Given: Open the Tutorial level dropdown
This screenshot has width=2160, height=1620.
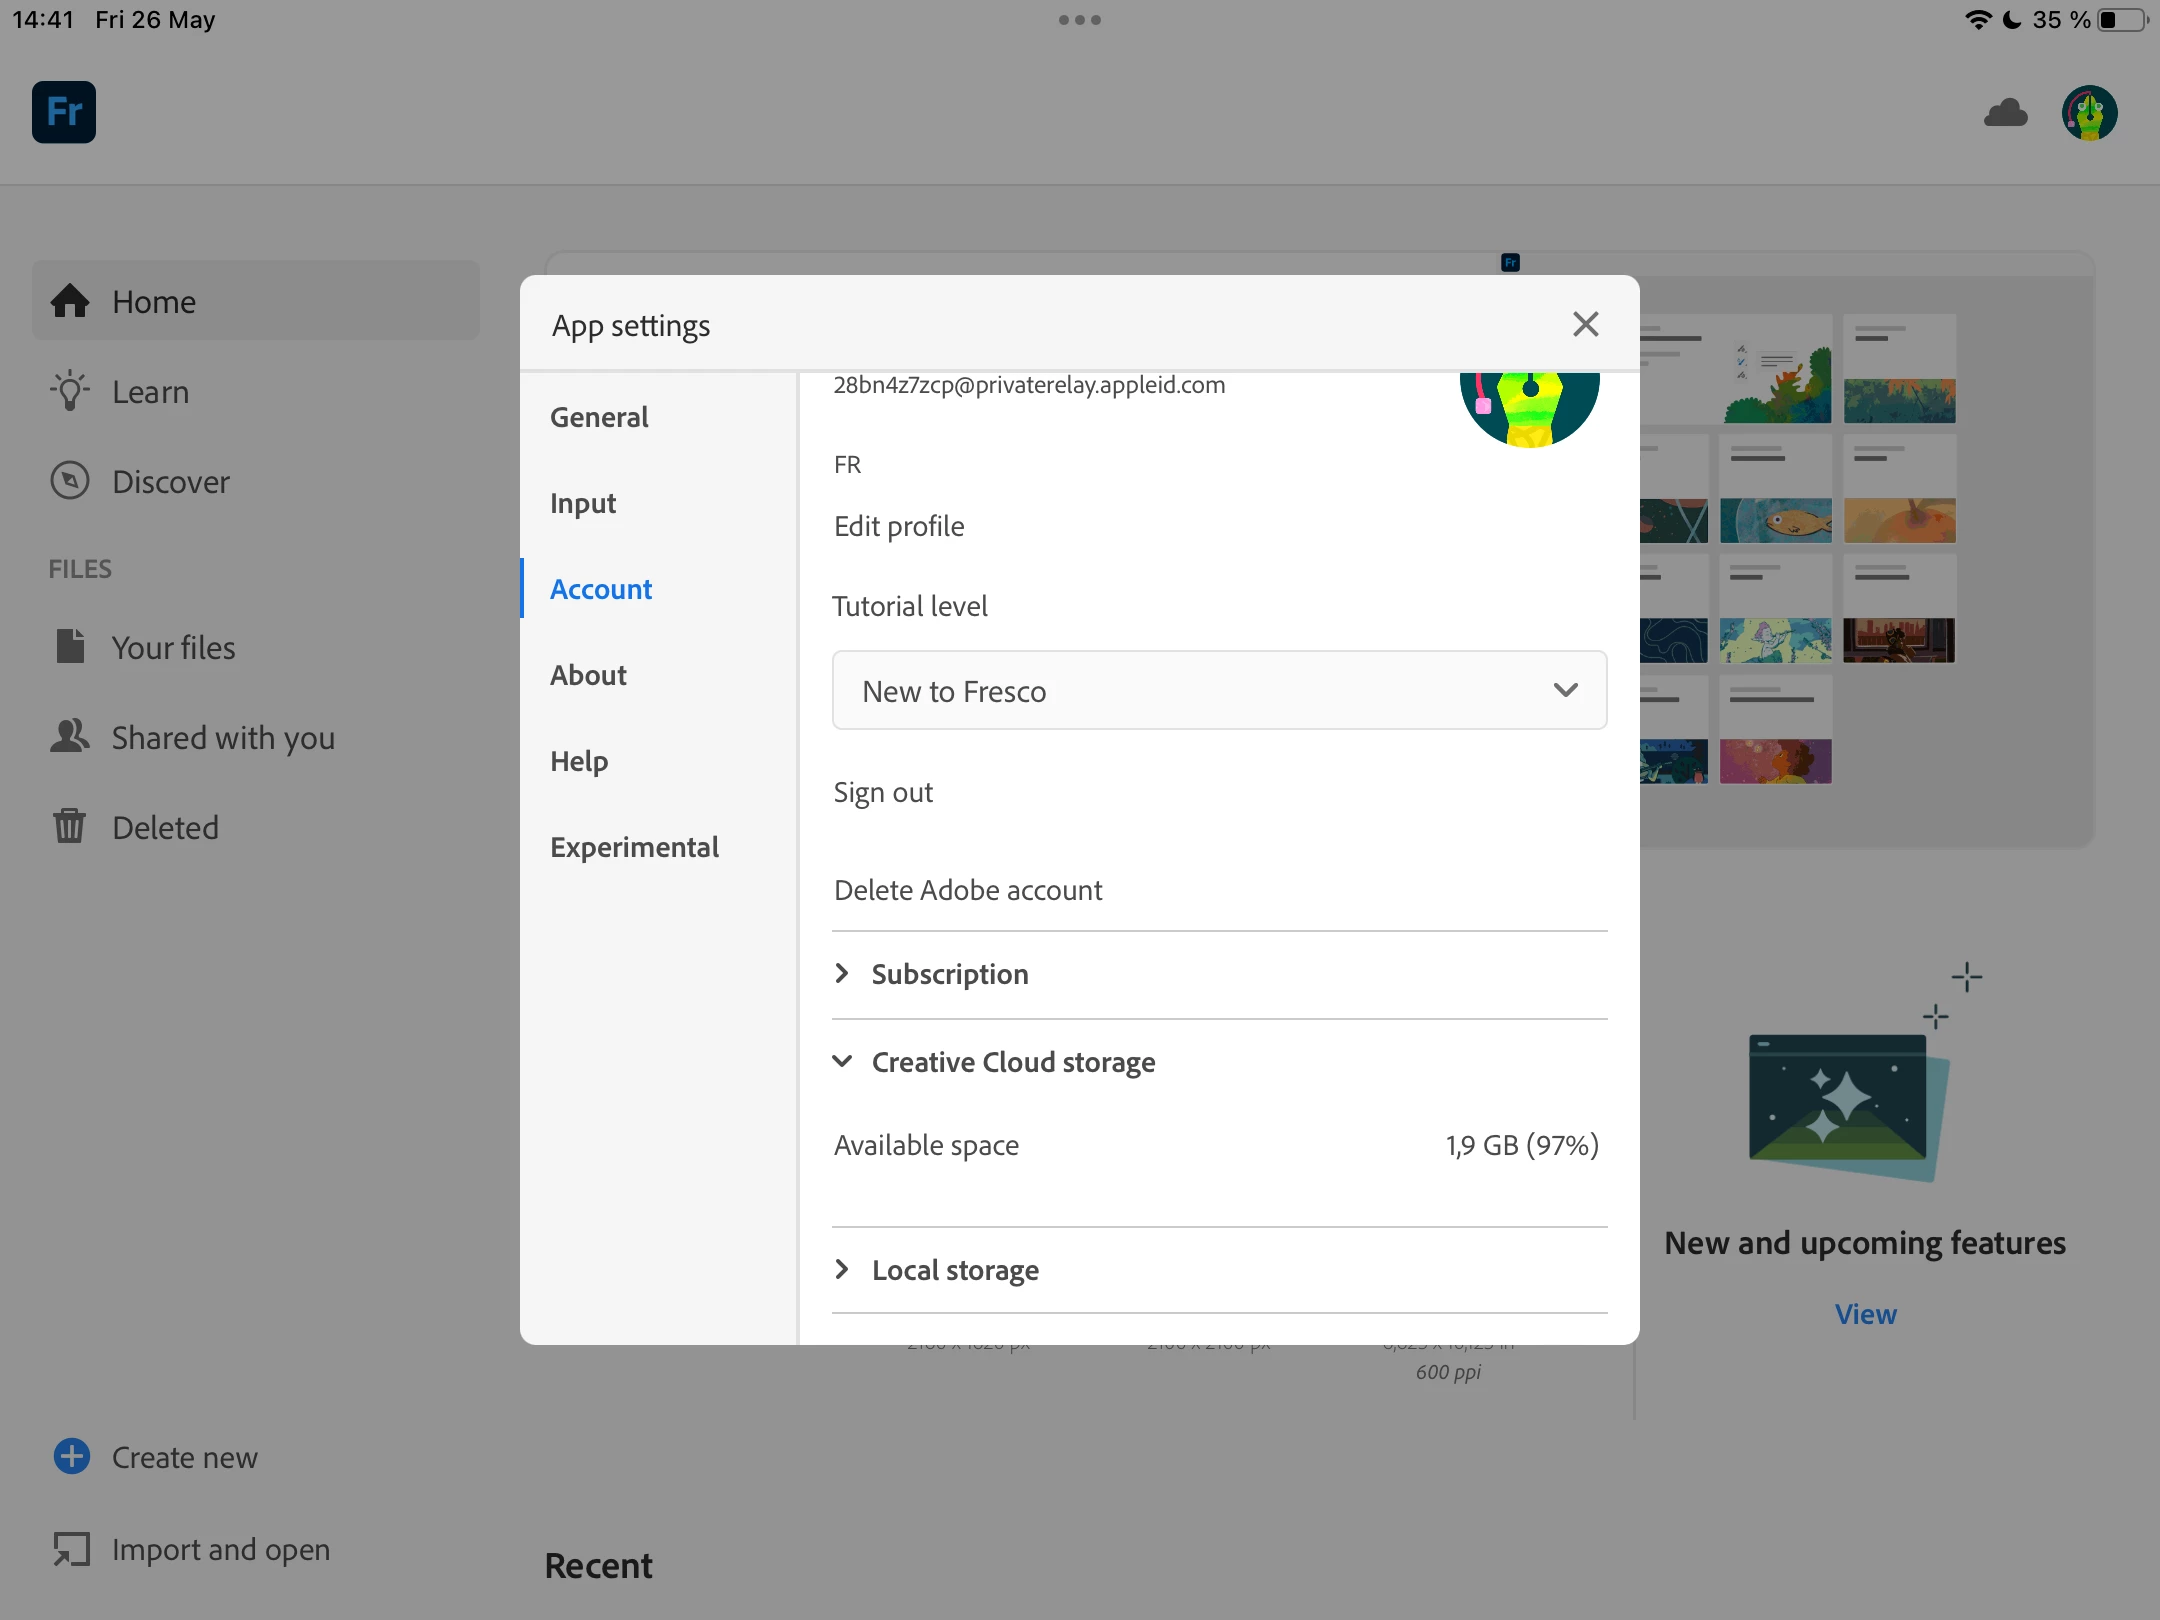Looking at the screenshot, I should tap(1219, 690).
